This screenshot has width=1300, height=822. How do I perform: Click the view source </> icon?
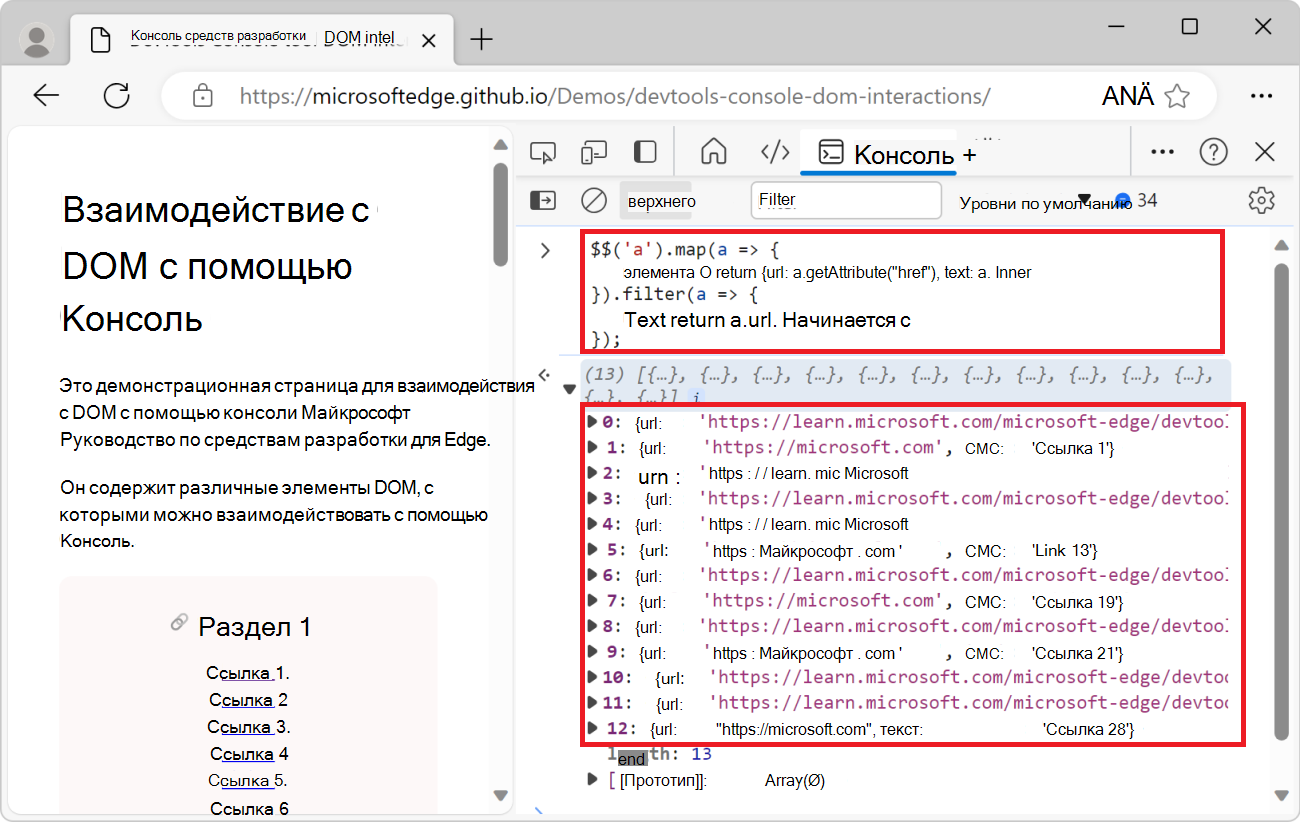coord(774,151)
